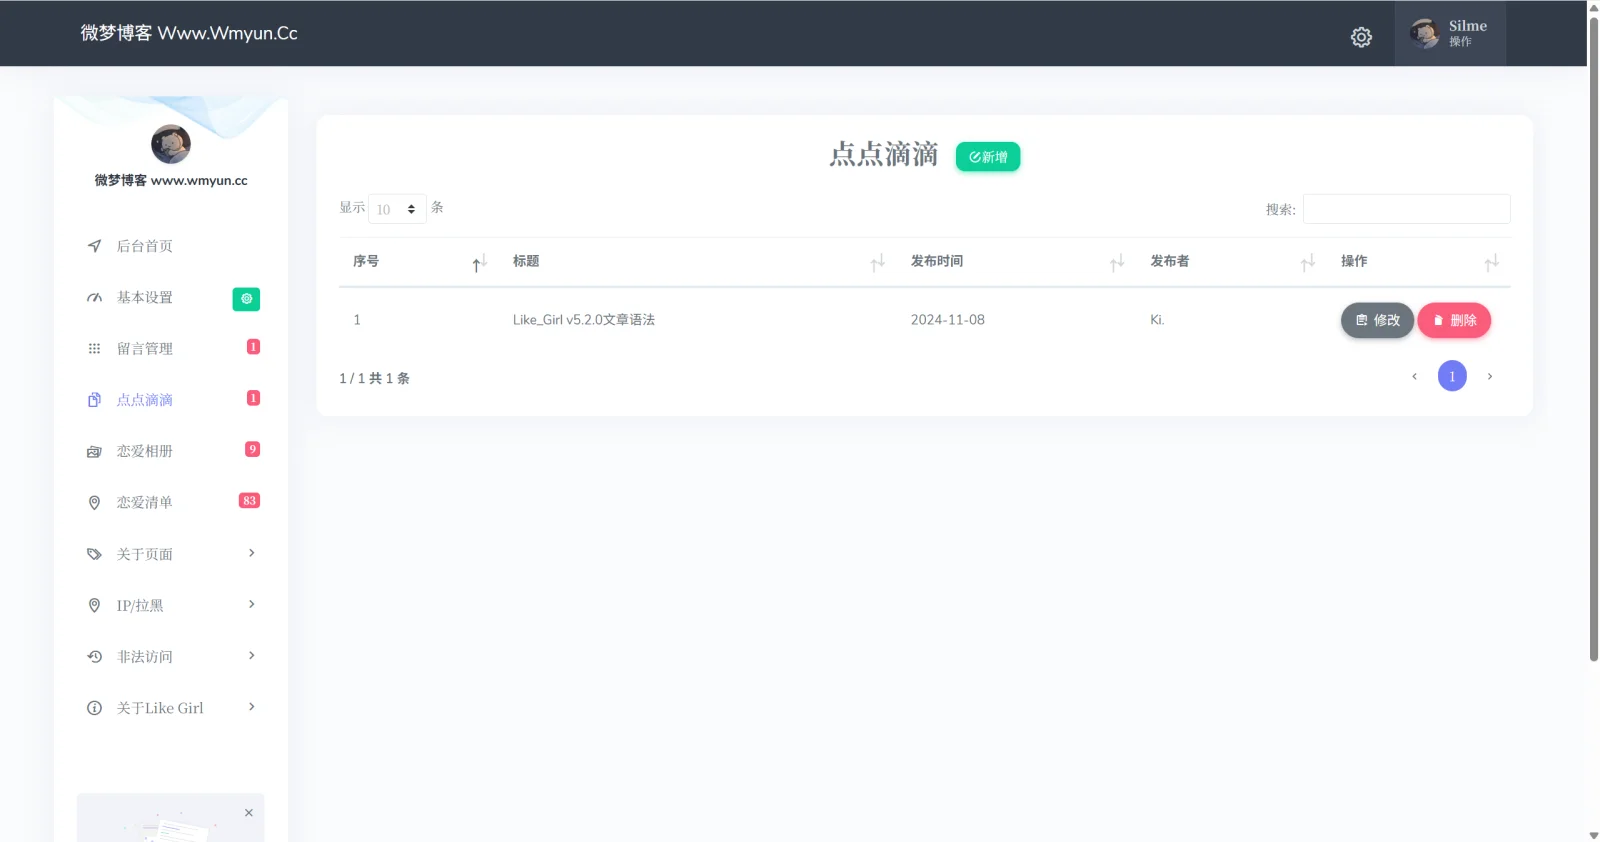Go to 后台首页 in the sidebar
Viewport: 1600px width, 842px height.
[x=144, y=246]
